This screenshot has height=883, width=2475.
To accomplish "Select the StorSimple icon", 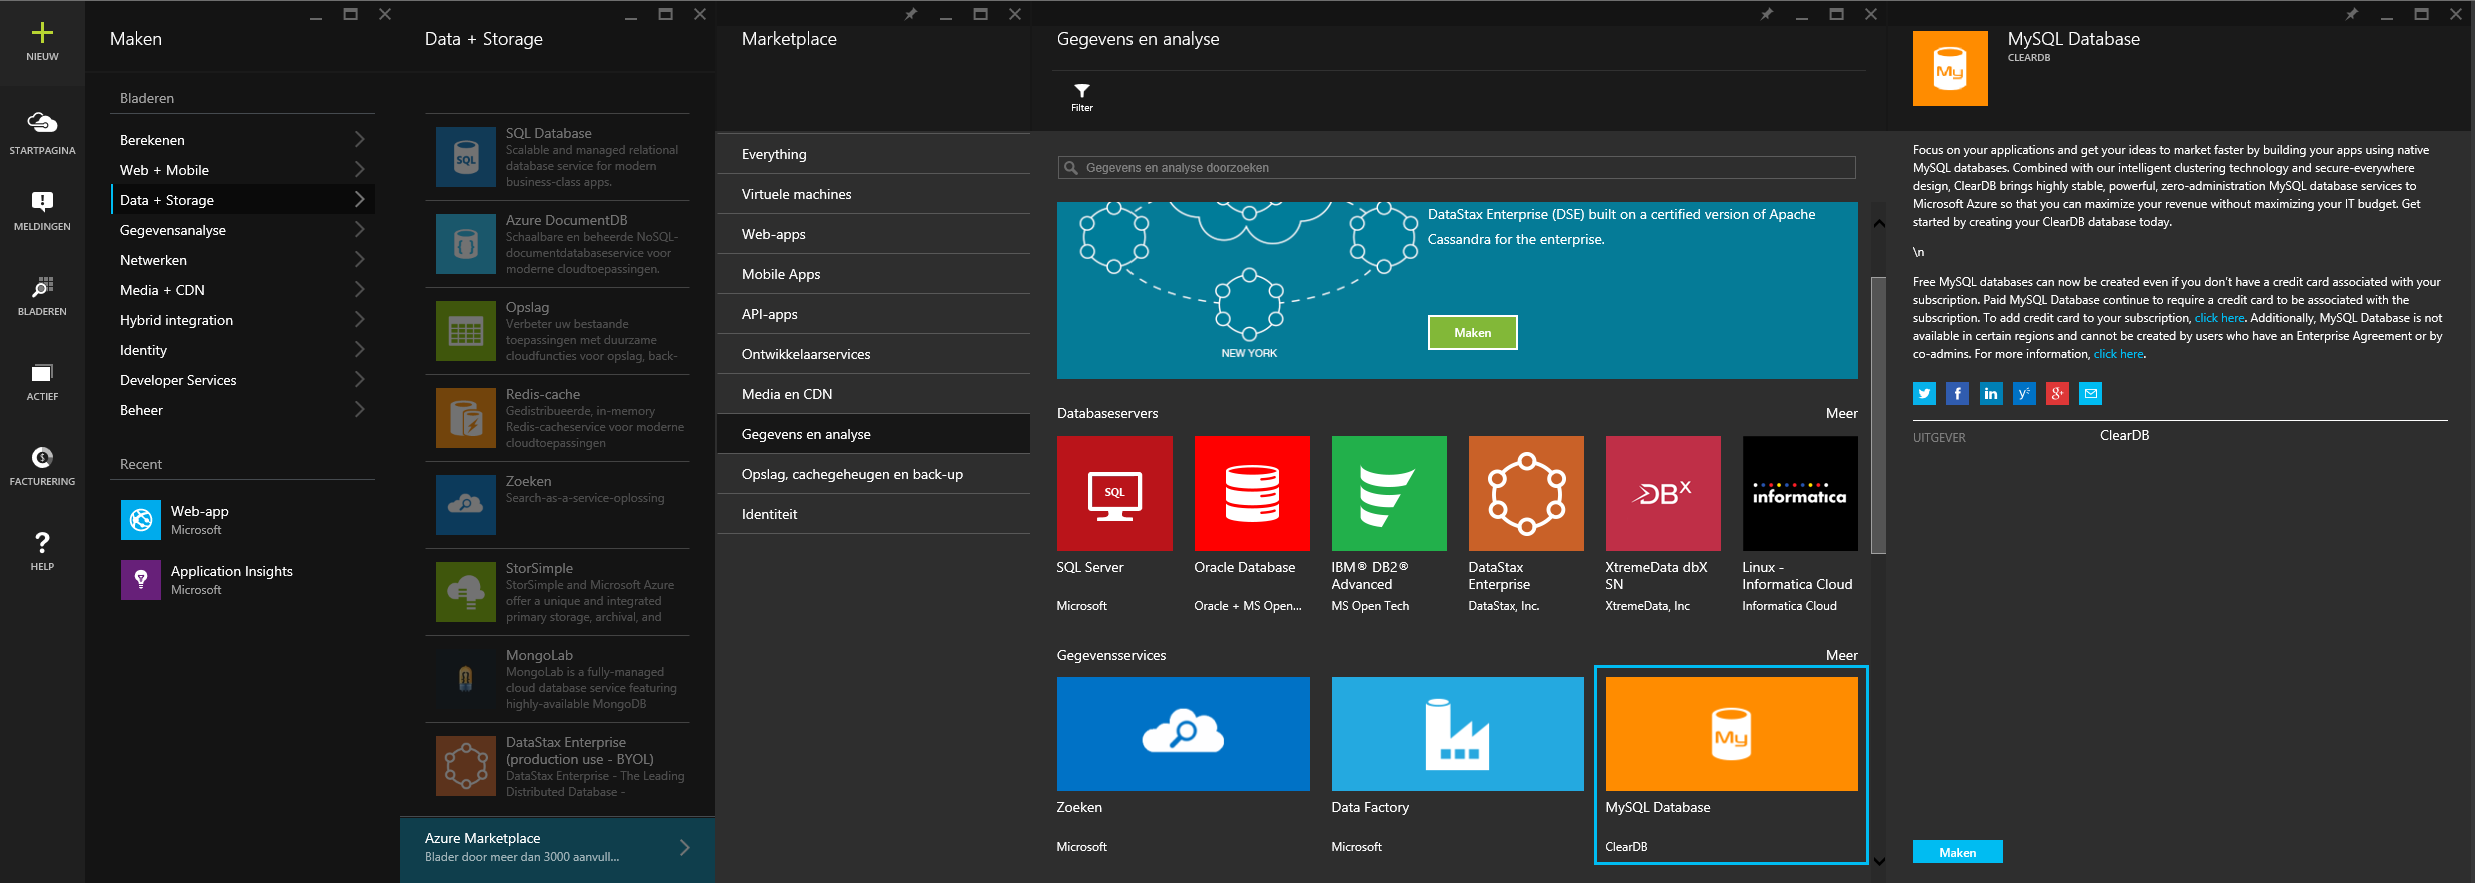I will [466, 592].
